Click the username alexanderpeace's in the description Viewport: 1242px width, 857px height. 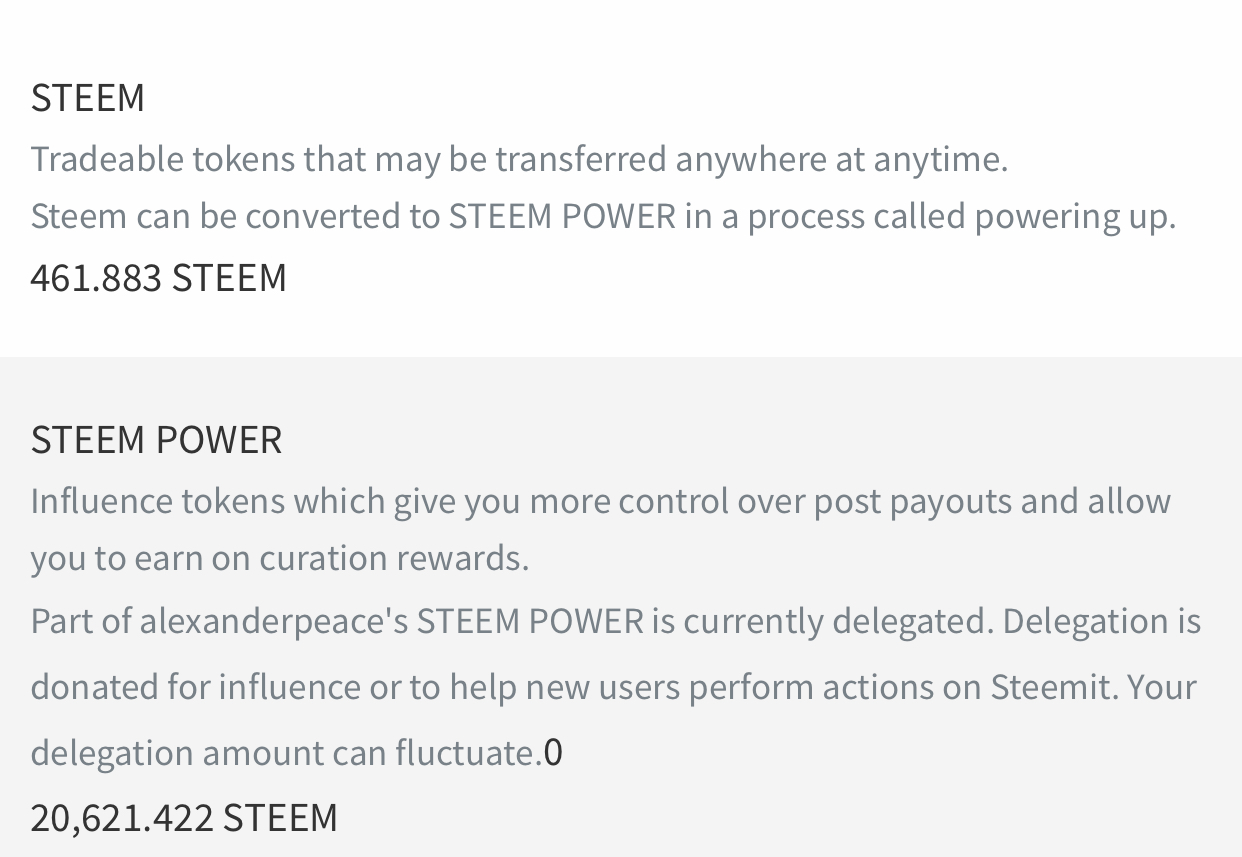click(x=274, y=622)
